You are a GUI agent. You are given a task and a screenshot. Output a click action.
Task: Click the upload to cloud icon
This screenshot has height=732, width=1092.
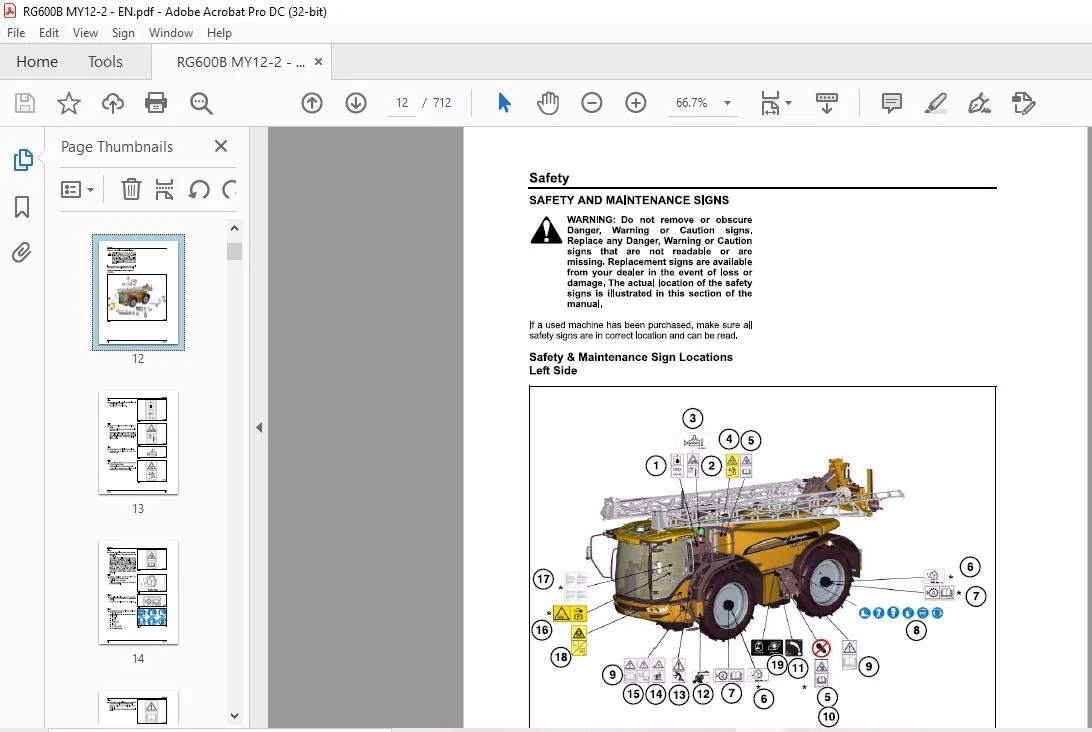pyautogui.click(x=112, y=103)
